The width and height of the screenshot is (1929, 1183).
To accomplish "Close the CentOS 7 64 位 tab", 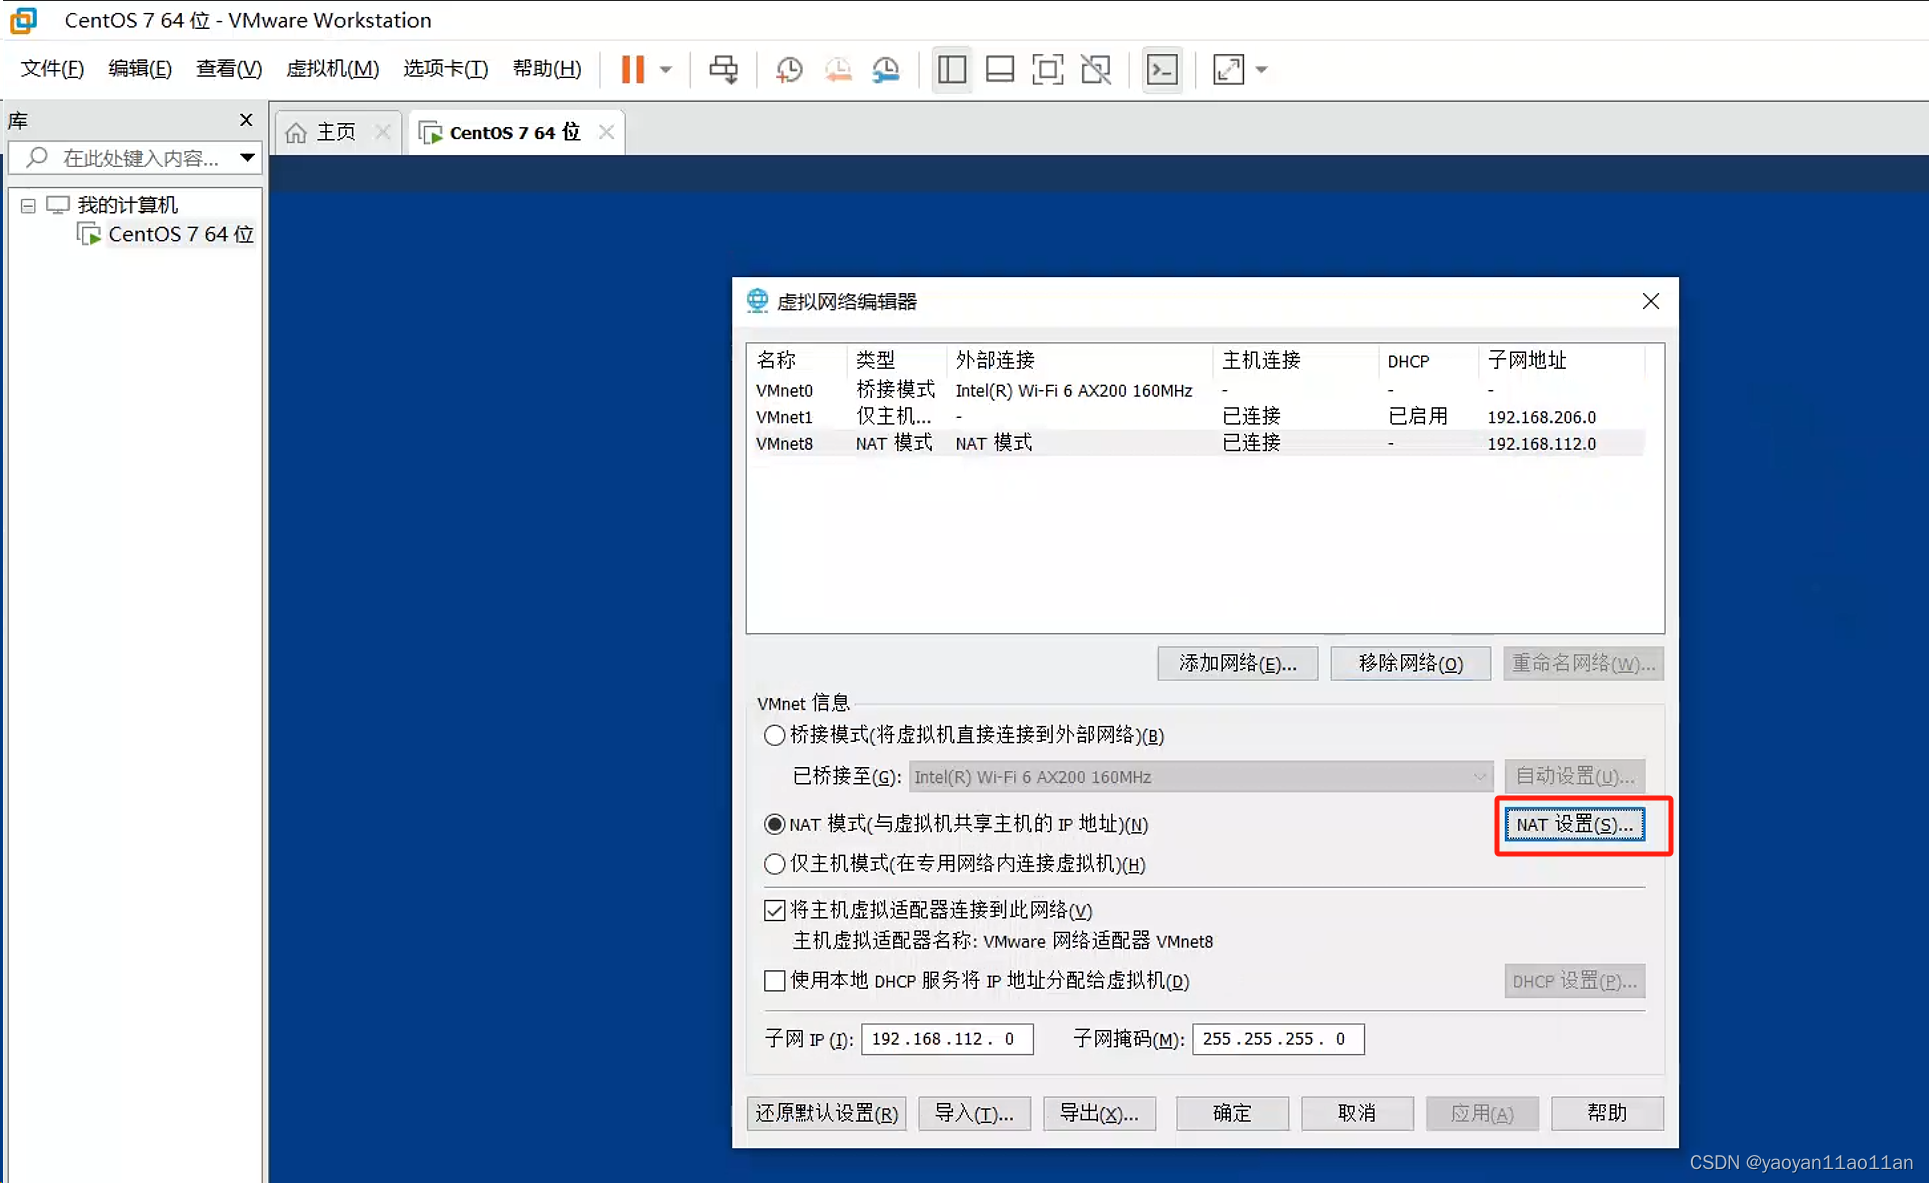I will (x=606, y=132).
